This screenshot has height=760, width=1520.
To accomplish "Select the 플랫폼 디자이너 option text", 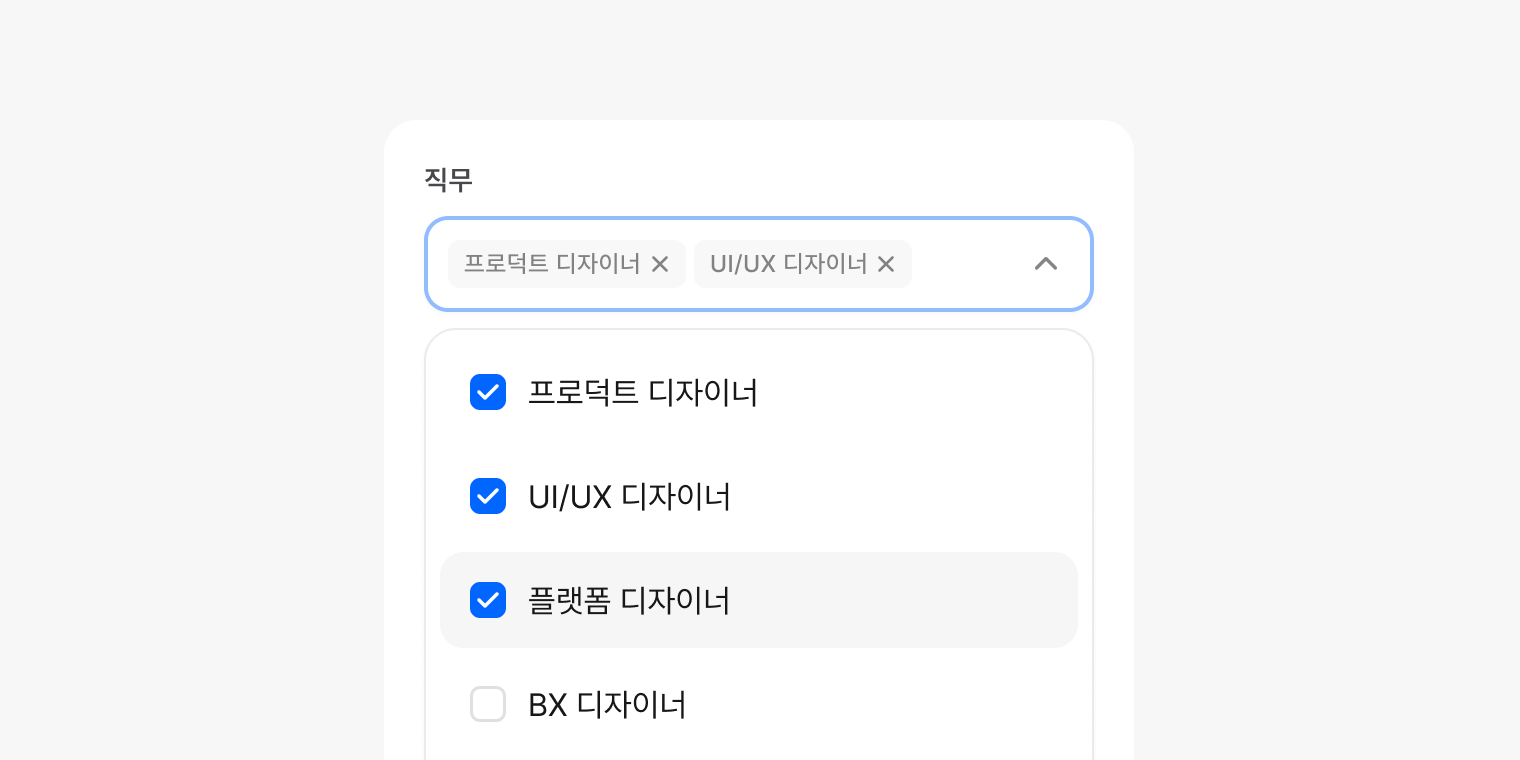I will pyautogui.click(x=629, y=600).
